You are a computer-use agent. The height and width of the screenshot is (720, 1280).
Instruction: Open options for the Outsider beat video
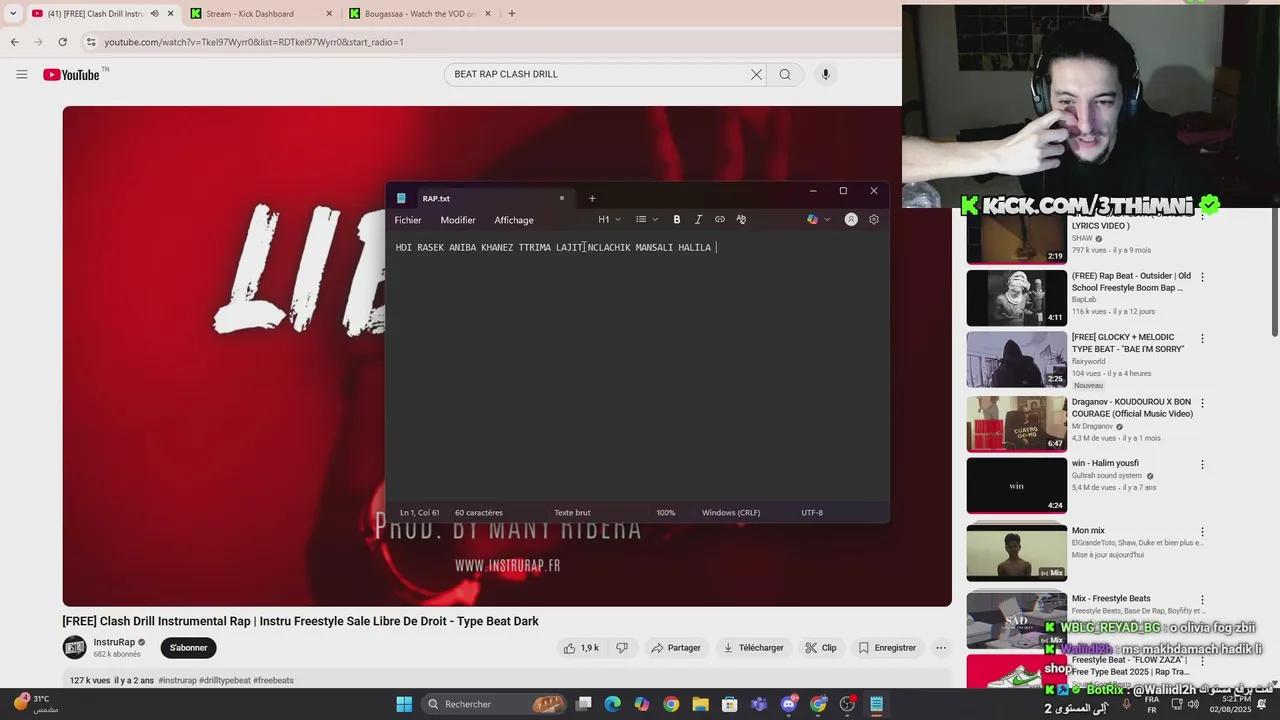coord(1202,277)
